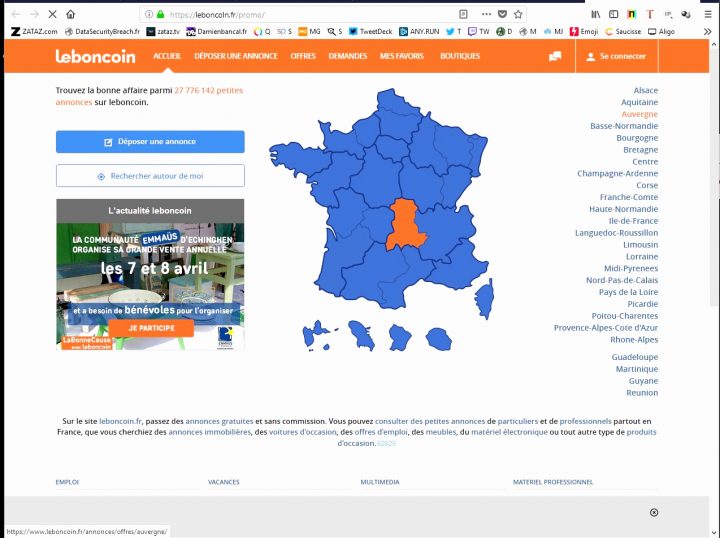Stop page loading with the X button
Screen dimensions: 720x538
tap(52, 15)
